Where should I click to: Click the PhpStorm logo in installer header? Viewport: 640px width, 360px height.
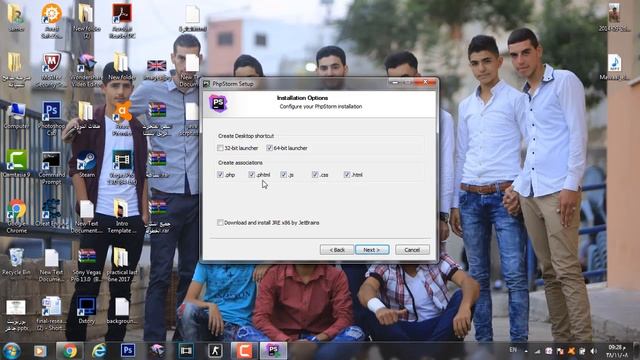tap(218, 103)
